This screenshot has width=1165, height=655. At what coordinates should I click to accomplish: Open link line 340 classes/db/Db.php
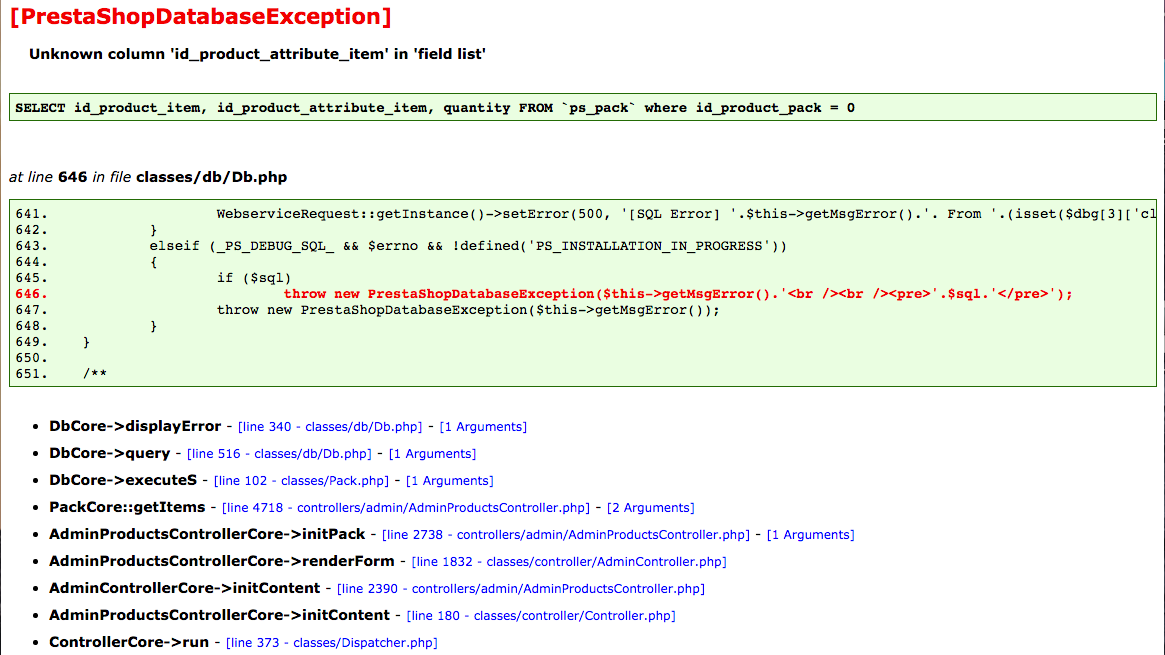(x=330, y=427)
